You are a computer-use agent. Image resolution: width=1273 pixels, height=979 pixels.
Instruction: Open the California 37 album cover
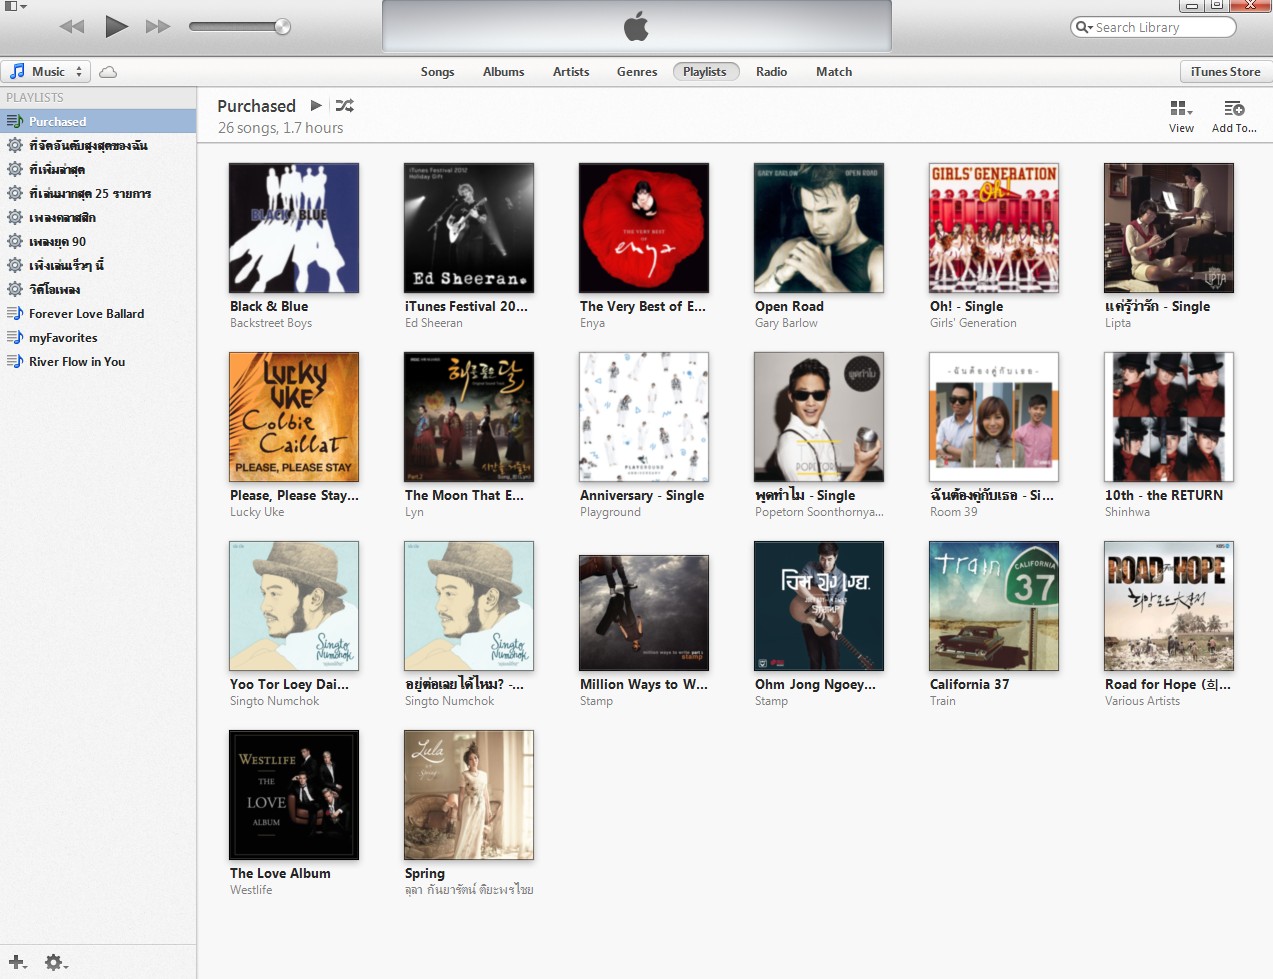tap(994, 606)
